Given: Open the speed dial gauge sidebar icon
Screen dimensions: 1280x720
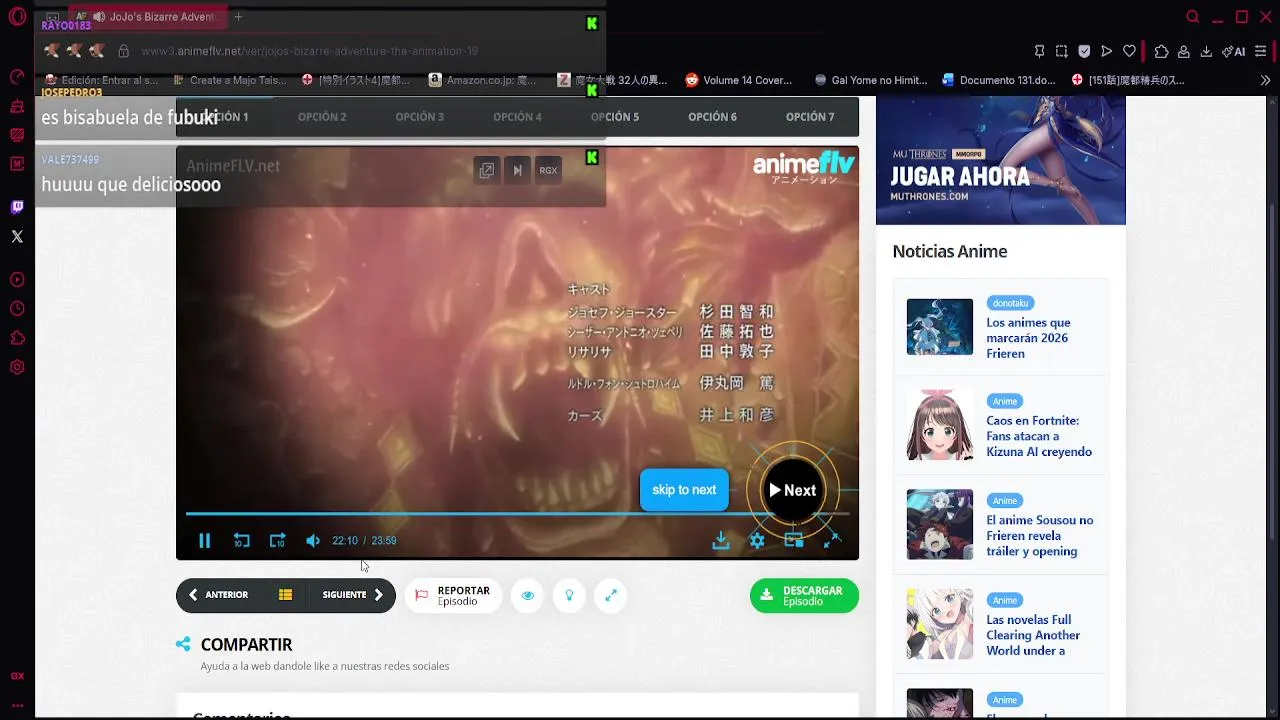Looking at the screenshot, I should (x=17, y=77).
